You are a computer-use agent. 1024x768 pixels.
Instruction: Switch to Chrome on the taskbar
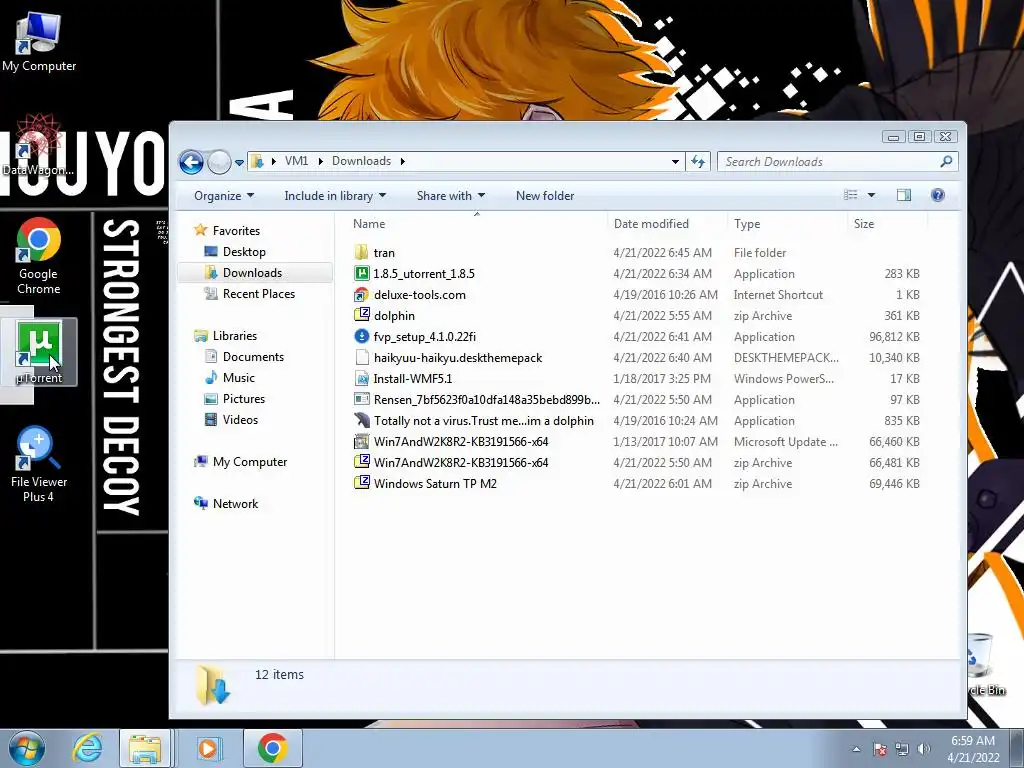(272, 748)
